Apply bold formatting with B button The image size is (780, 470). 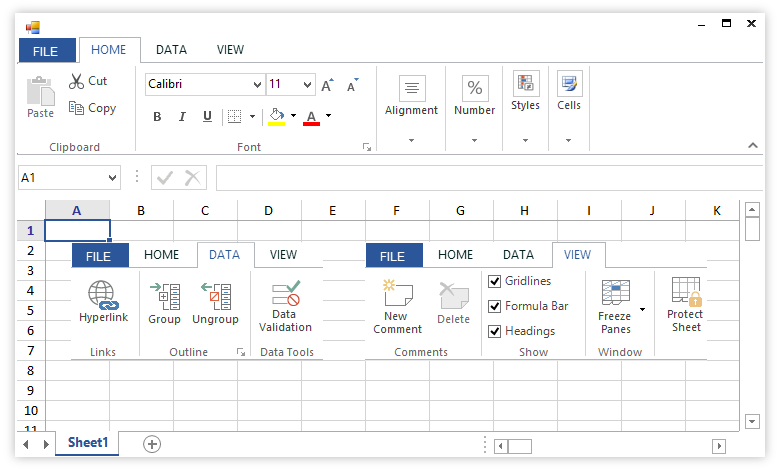pyautogui.click(x=157, y=117)
